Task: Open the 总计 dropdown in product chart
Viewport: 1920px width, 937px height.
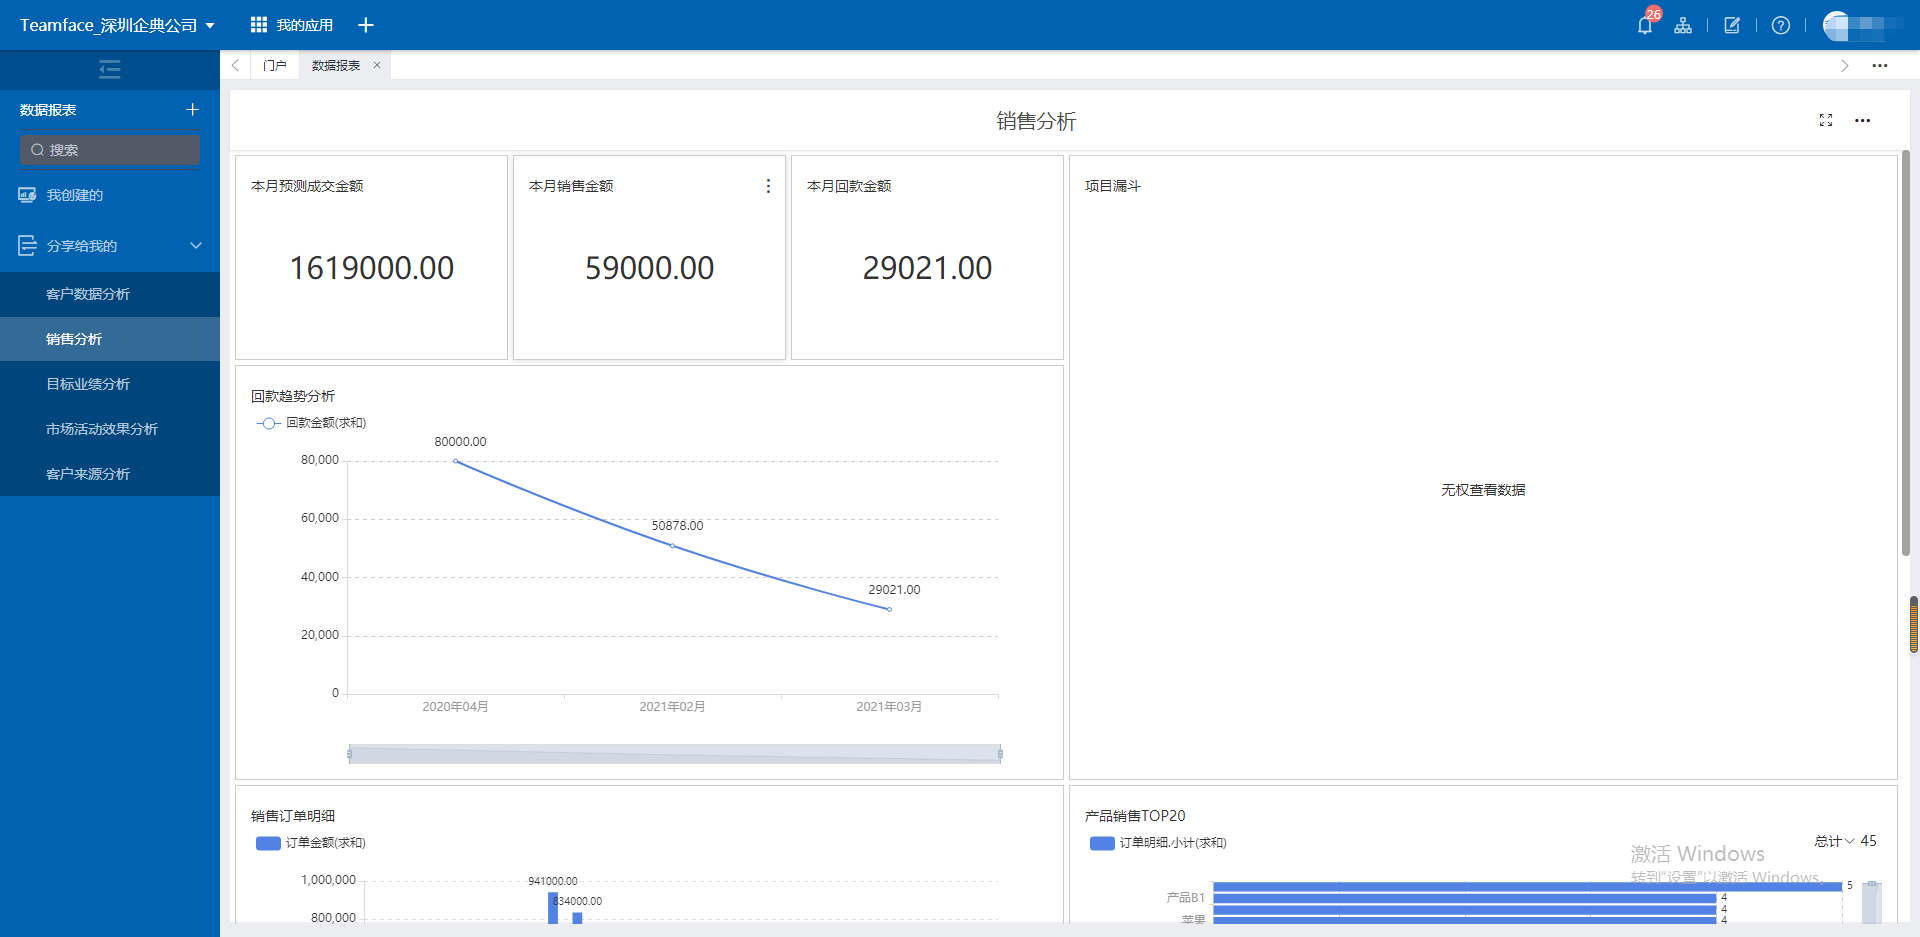Action: [1834, 841]
